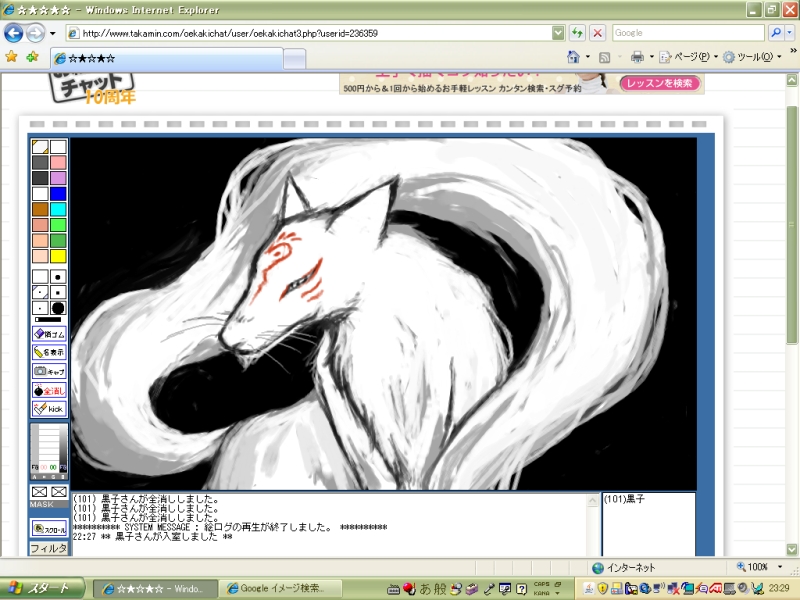Open the フィルタ filter button
800x600 pixels.
click(x=49, y=548)
